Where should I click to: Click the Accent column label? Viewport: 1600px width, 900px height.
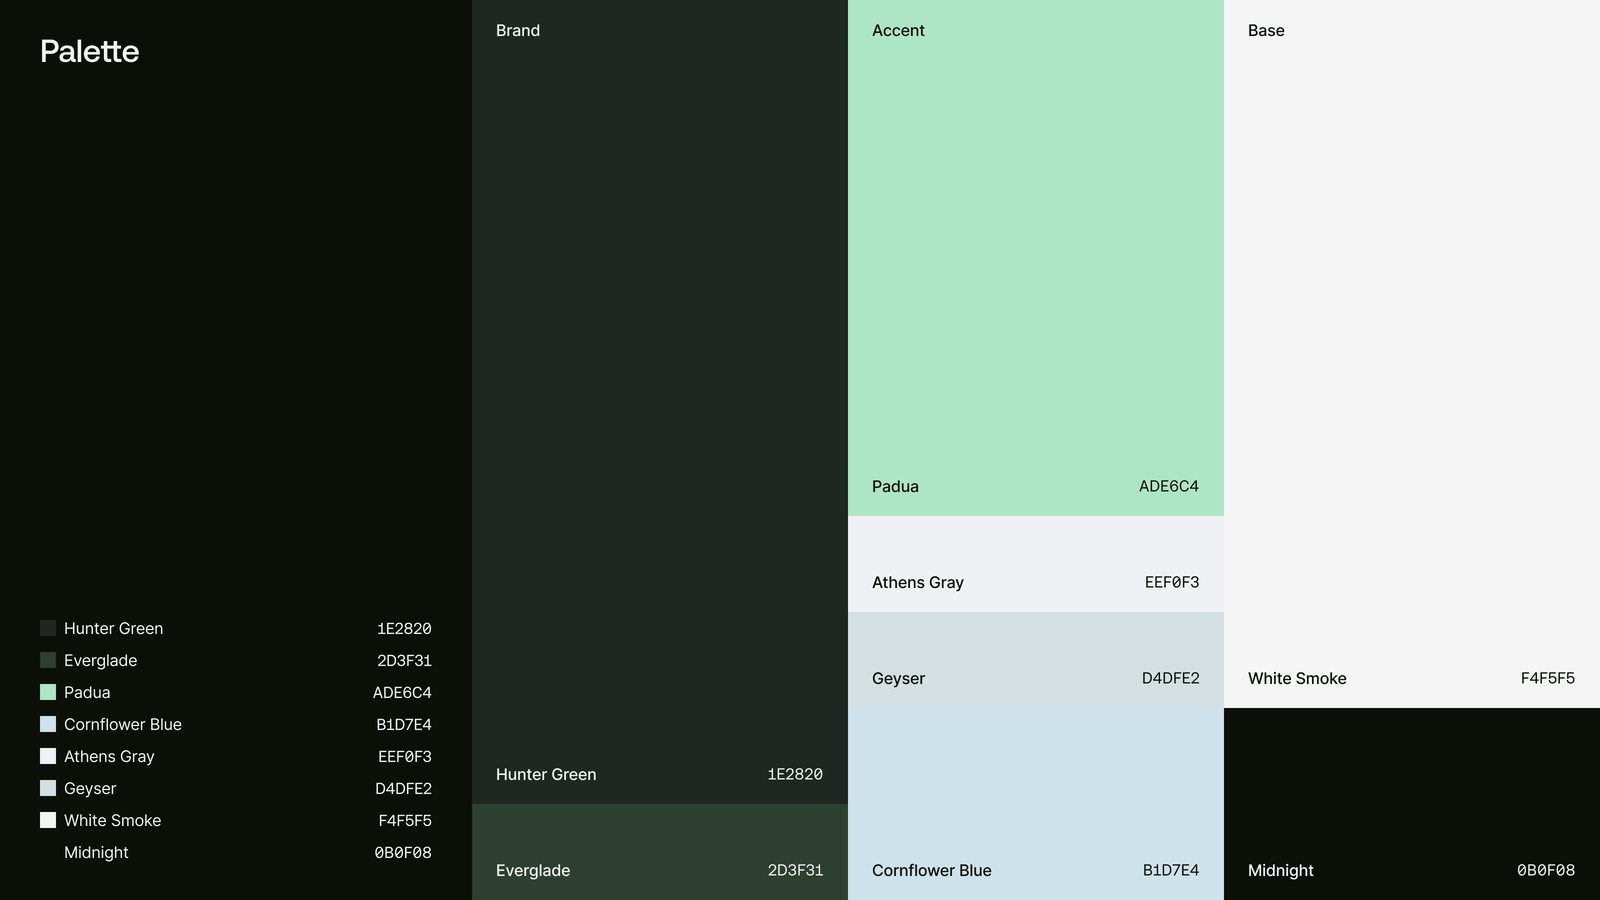898,31
